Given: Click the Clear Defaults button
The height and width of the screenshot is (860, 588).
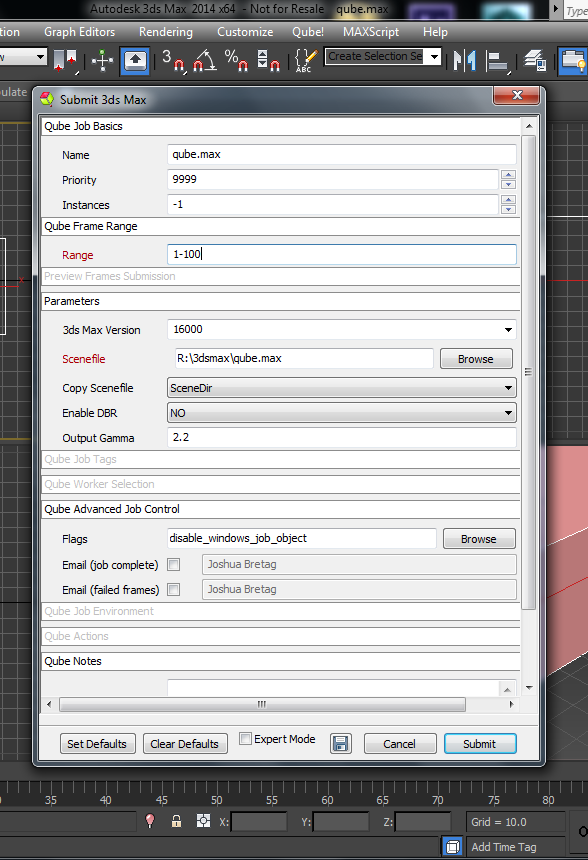Looking at the screenshot, I should [185, 744].
